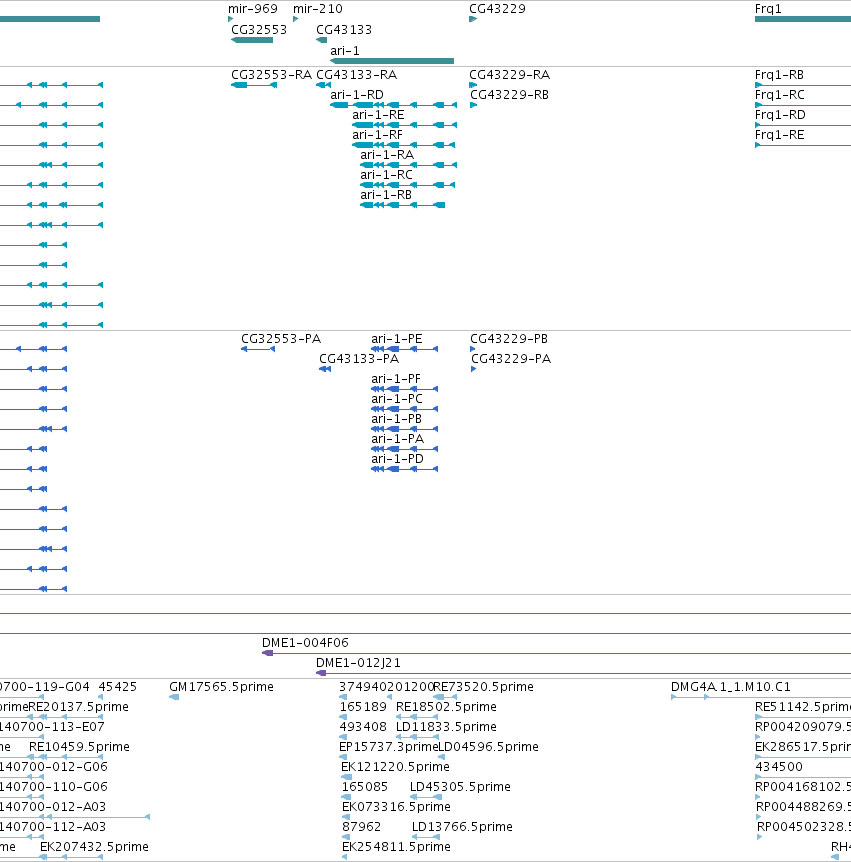Select the Frq1 gene label
851x862 pixels.
(768, 9)
